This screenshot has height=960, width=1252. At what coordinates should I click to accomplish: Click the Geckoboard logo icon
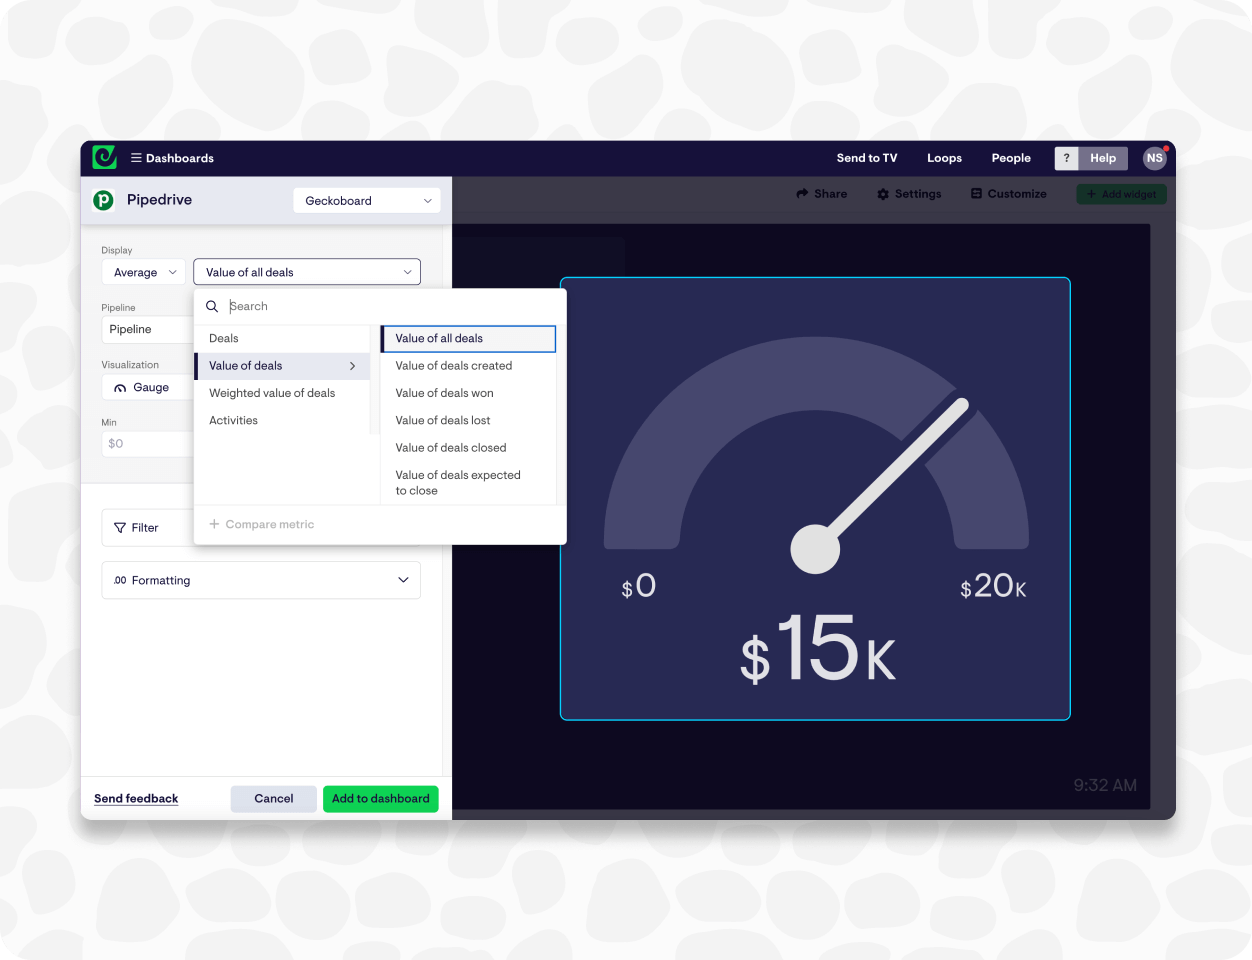(104, 157)
